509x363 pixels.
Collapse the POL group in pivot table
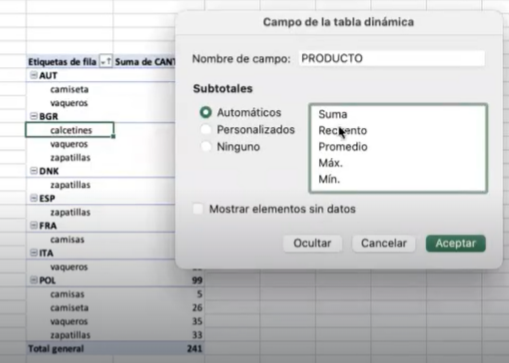pos(34,280)
